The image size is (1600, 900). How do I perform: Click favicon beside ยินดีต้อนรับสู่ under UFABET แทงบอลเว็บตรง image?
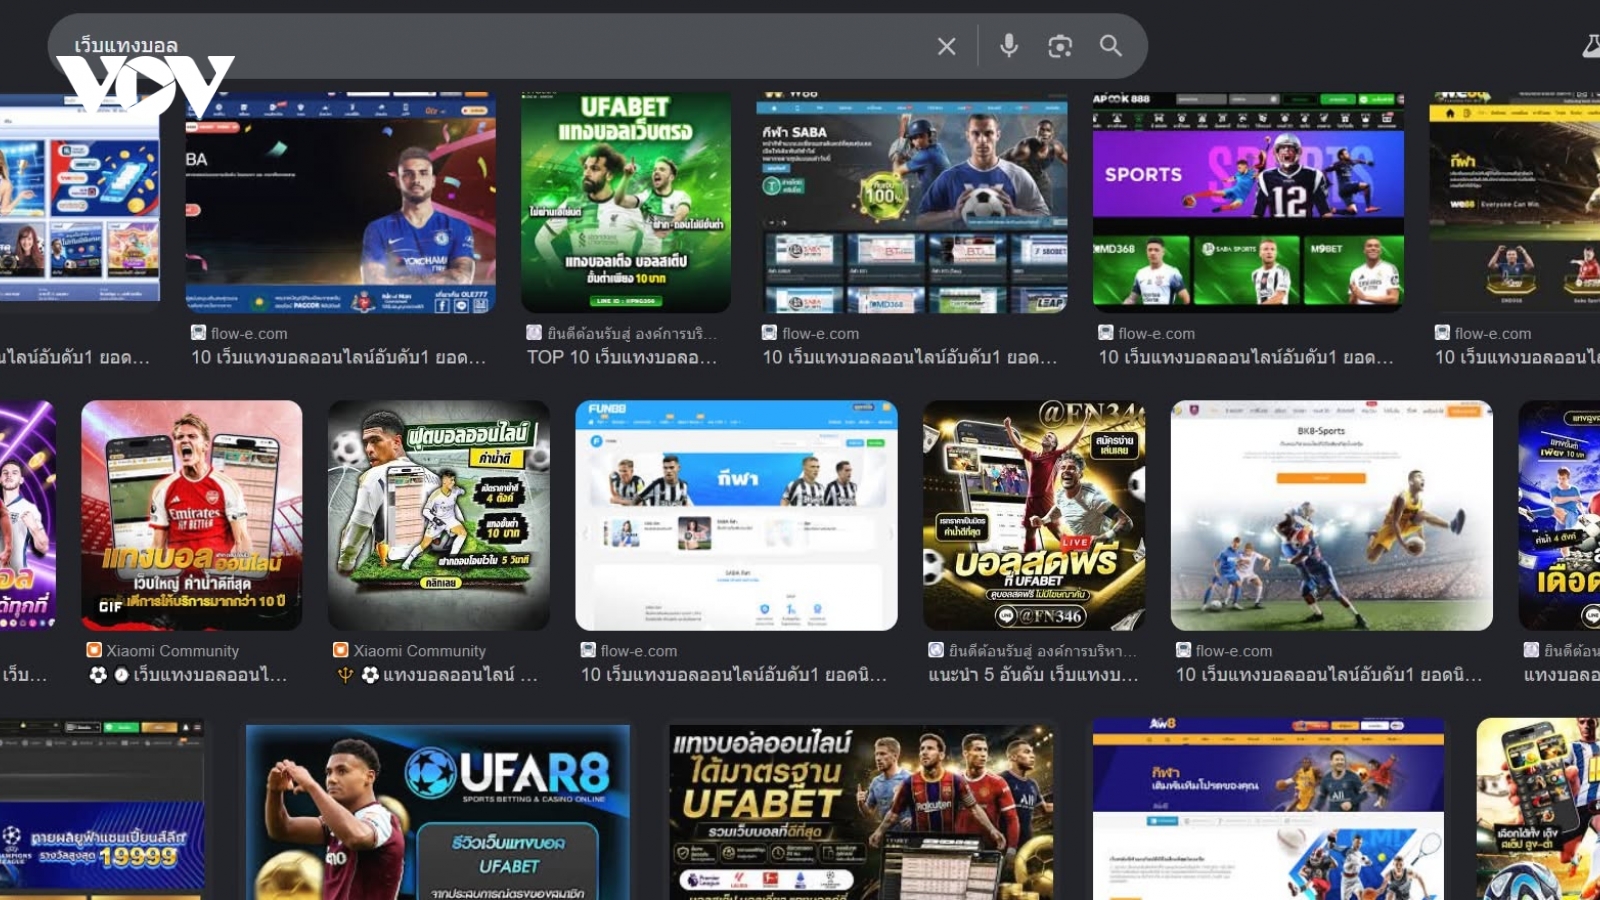[x=534, y=333]
